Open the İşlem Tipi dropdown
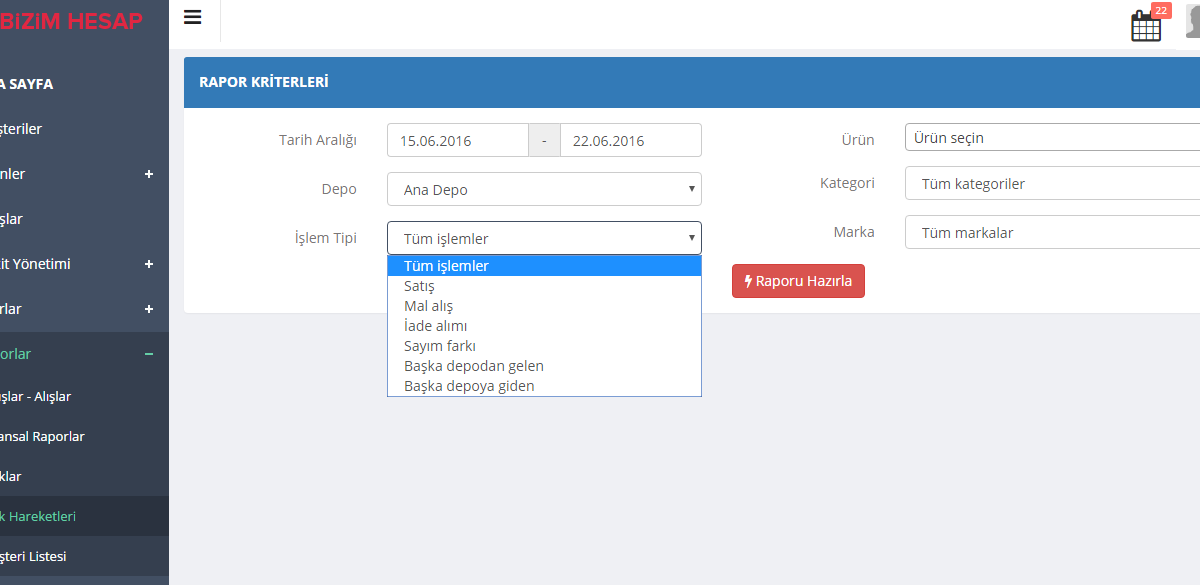 [x=544, y=237]
